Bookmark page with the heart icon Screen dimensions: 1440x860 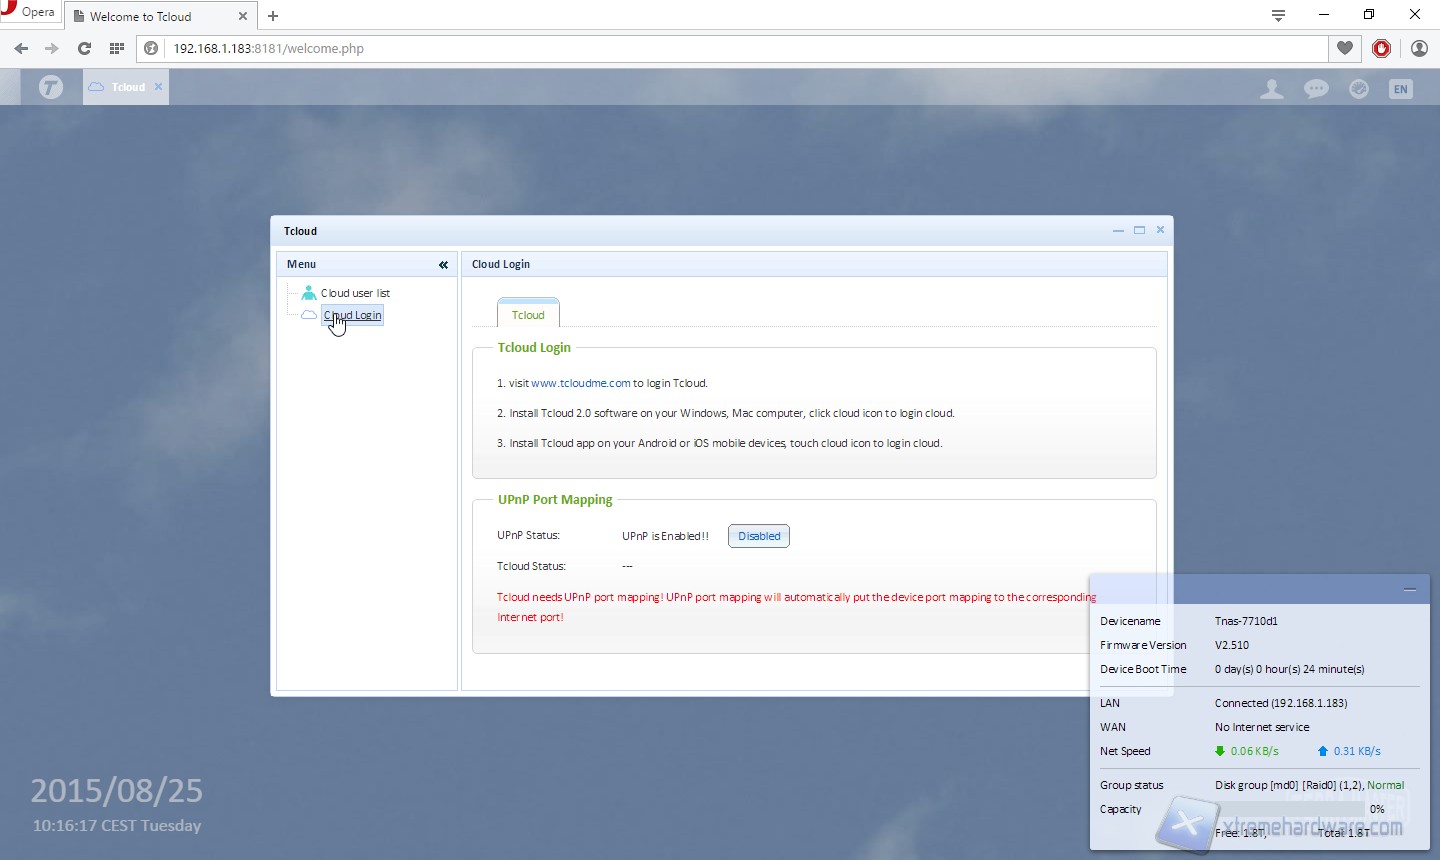[x=1345, y=48]
